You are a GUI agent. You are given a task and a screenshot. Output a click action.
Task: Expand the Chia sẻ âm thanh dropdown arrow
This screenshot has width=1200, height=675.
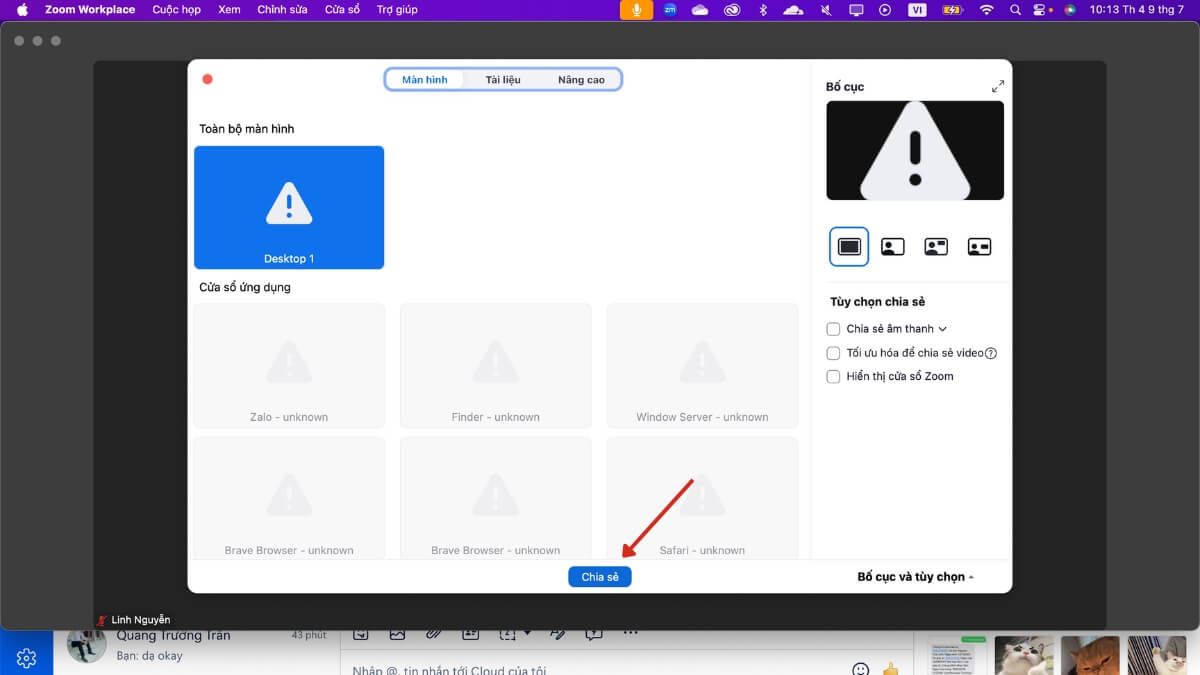[943, 329]
